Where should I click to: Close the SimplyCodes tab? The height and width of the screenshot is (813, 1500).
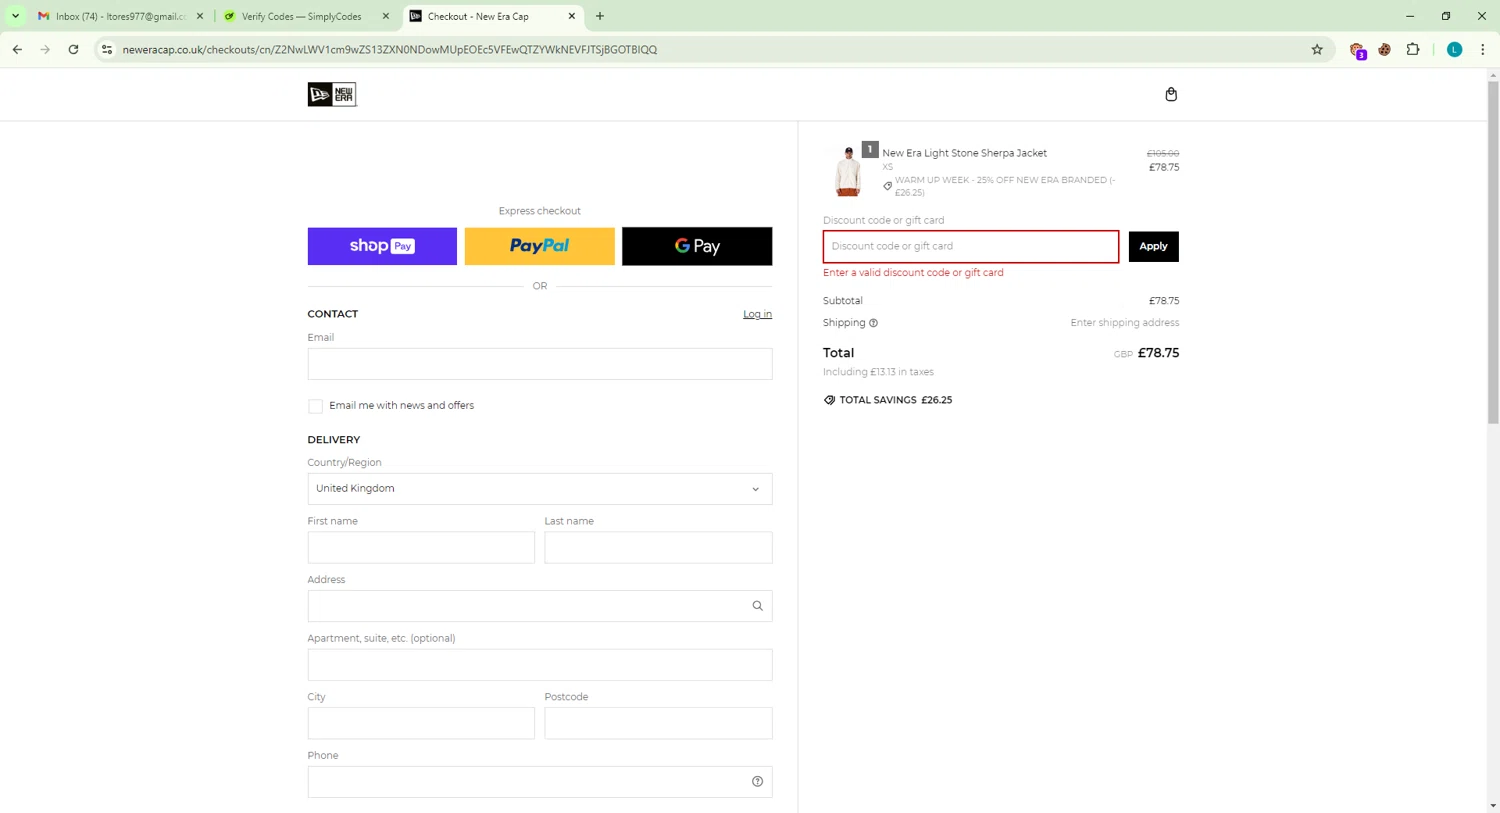point(386,16)
